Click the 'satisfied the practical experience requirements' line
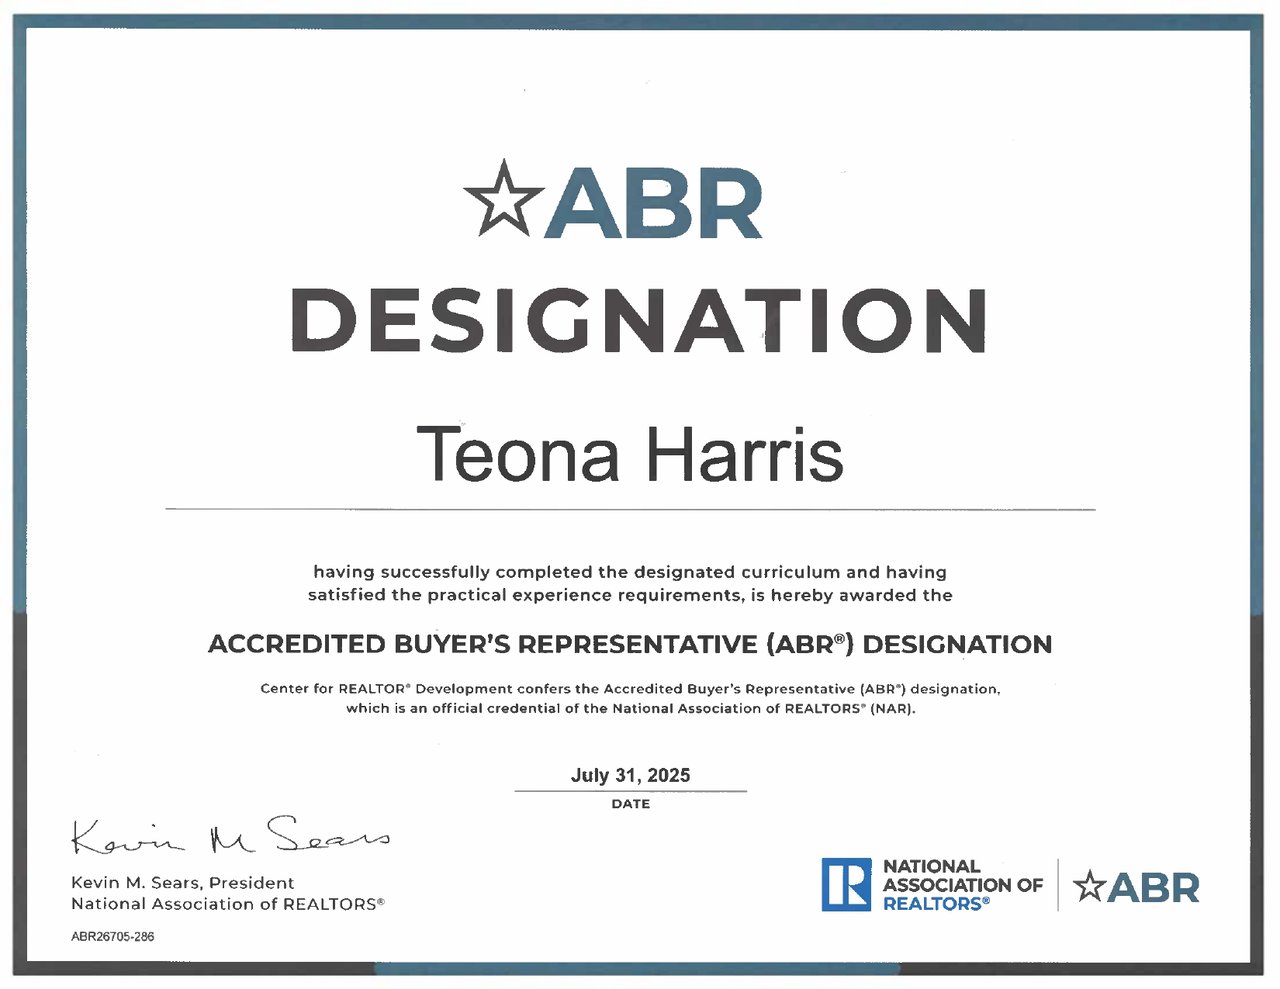 [630, 595]
